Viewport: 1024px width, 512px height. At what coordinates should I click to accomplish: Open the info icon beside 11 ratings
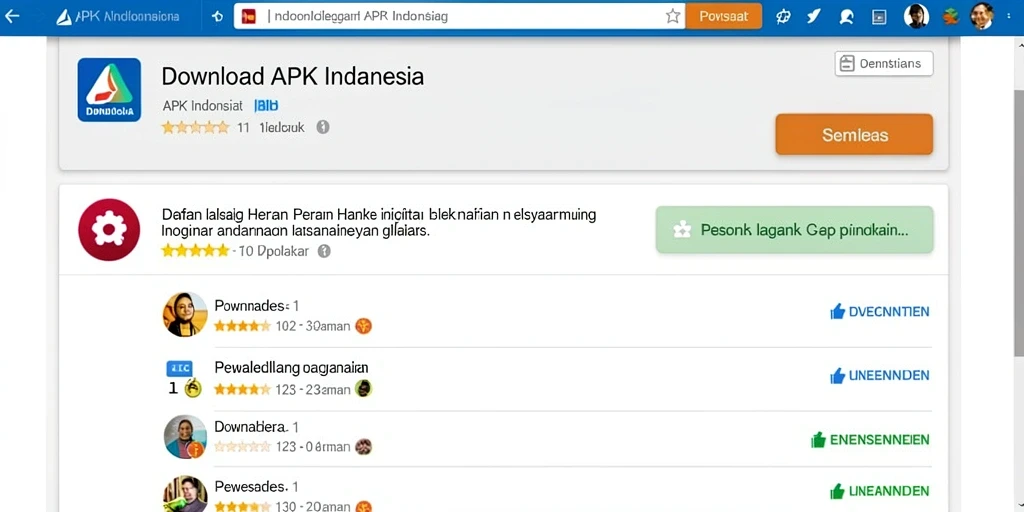click(323, 127)
